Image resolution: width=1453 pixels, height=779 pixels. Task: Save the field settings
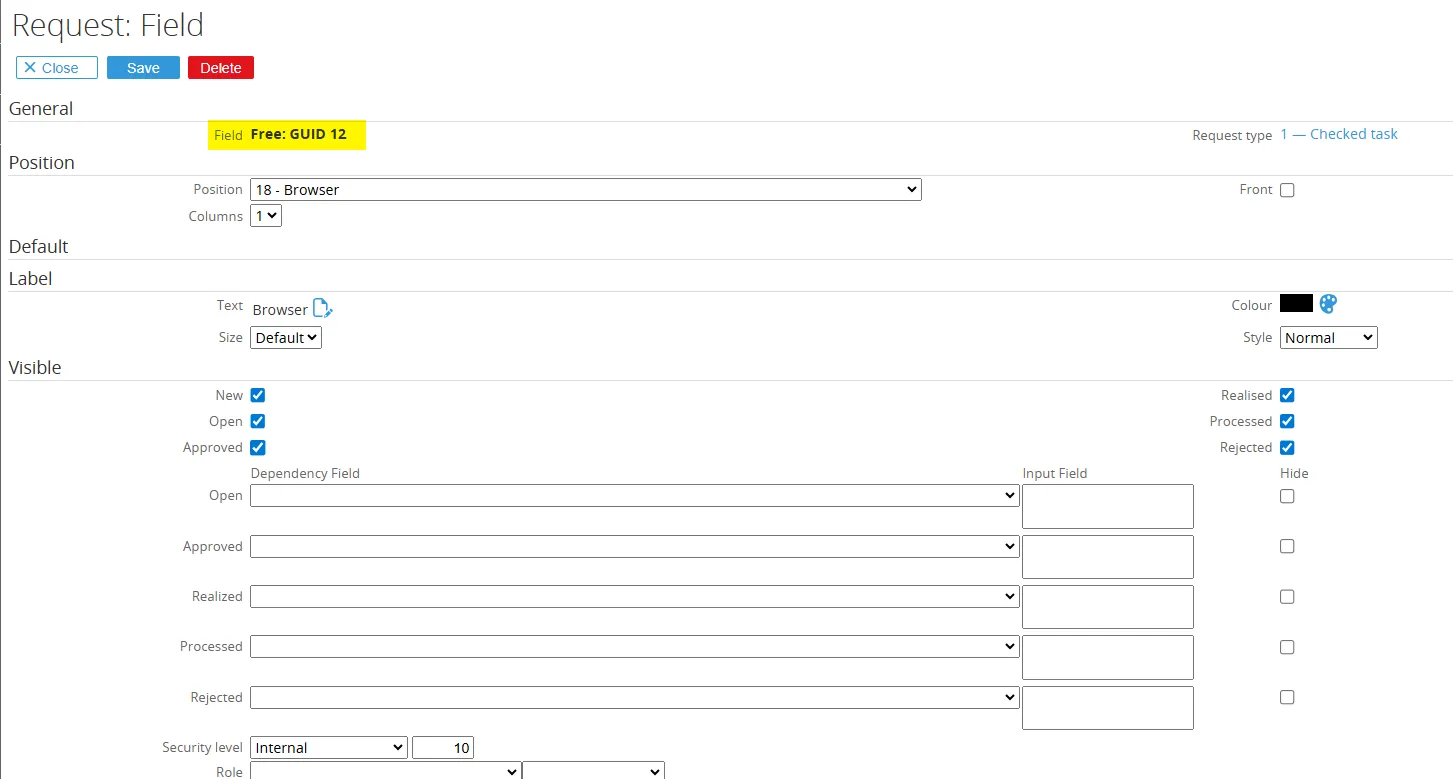[x=143, y=68]
